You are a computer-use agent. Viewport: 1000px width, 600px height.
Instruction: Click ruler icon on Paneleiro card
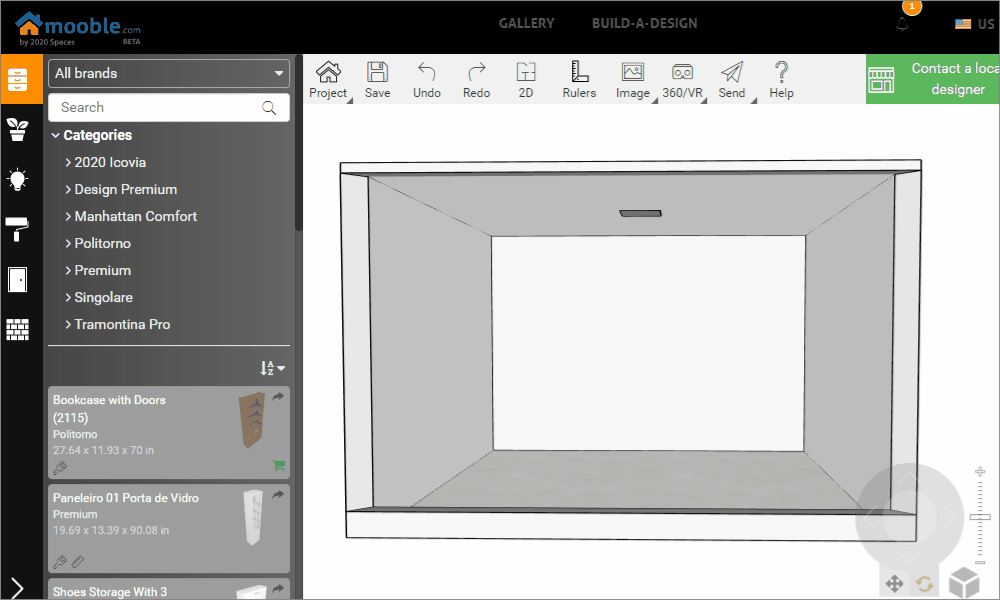pos(78,562)
